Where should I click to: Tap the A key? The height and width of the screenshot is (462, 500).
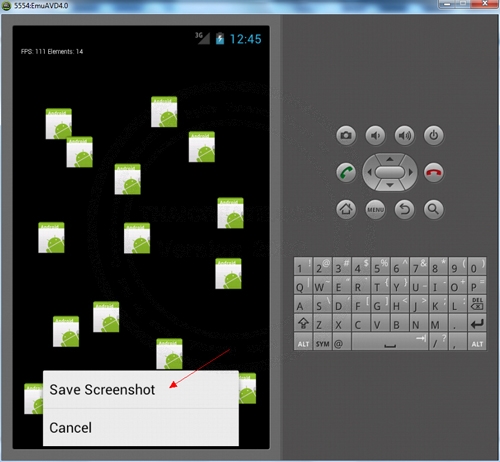(303, 304)
